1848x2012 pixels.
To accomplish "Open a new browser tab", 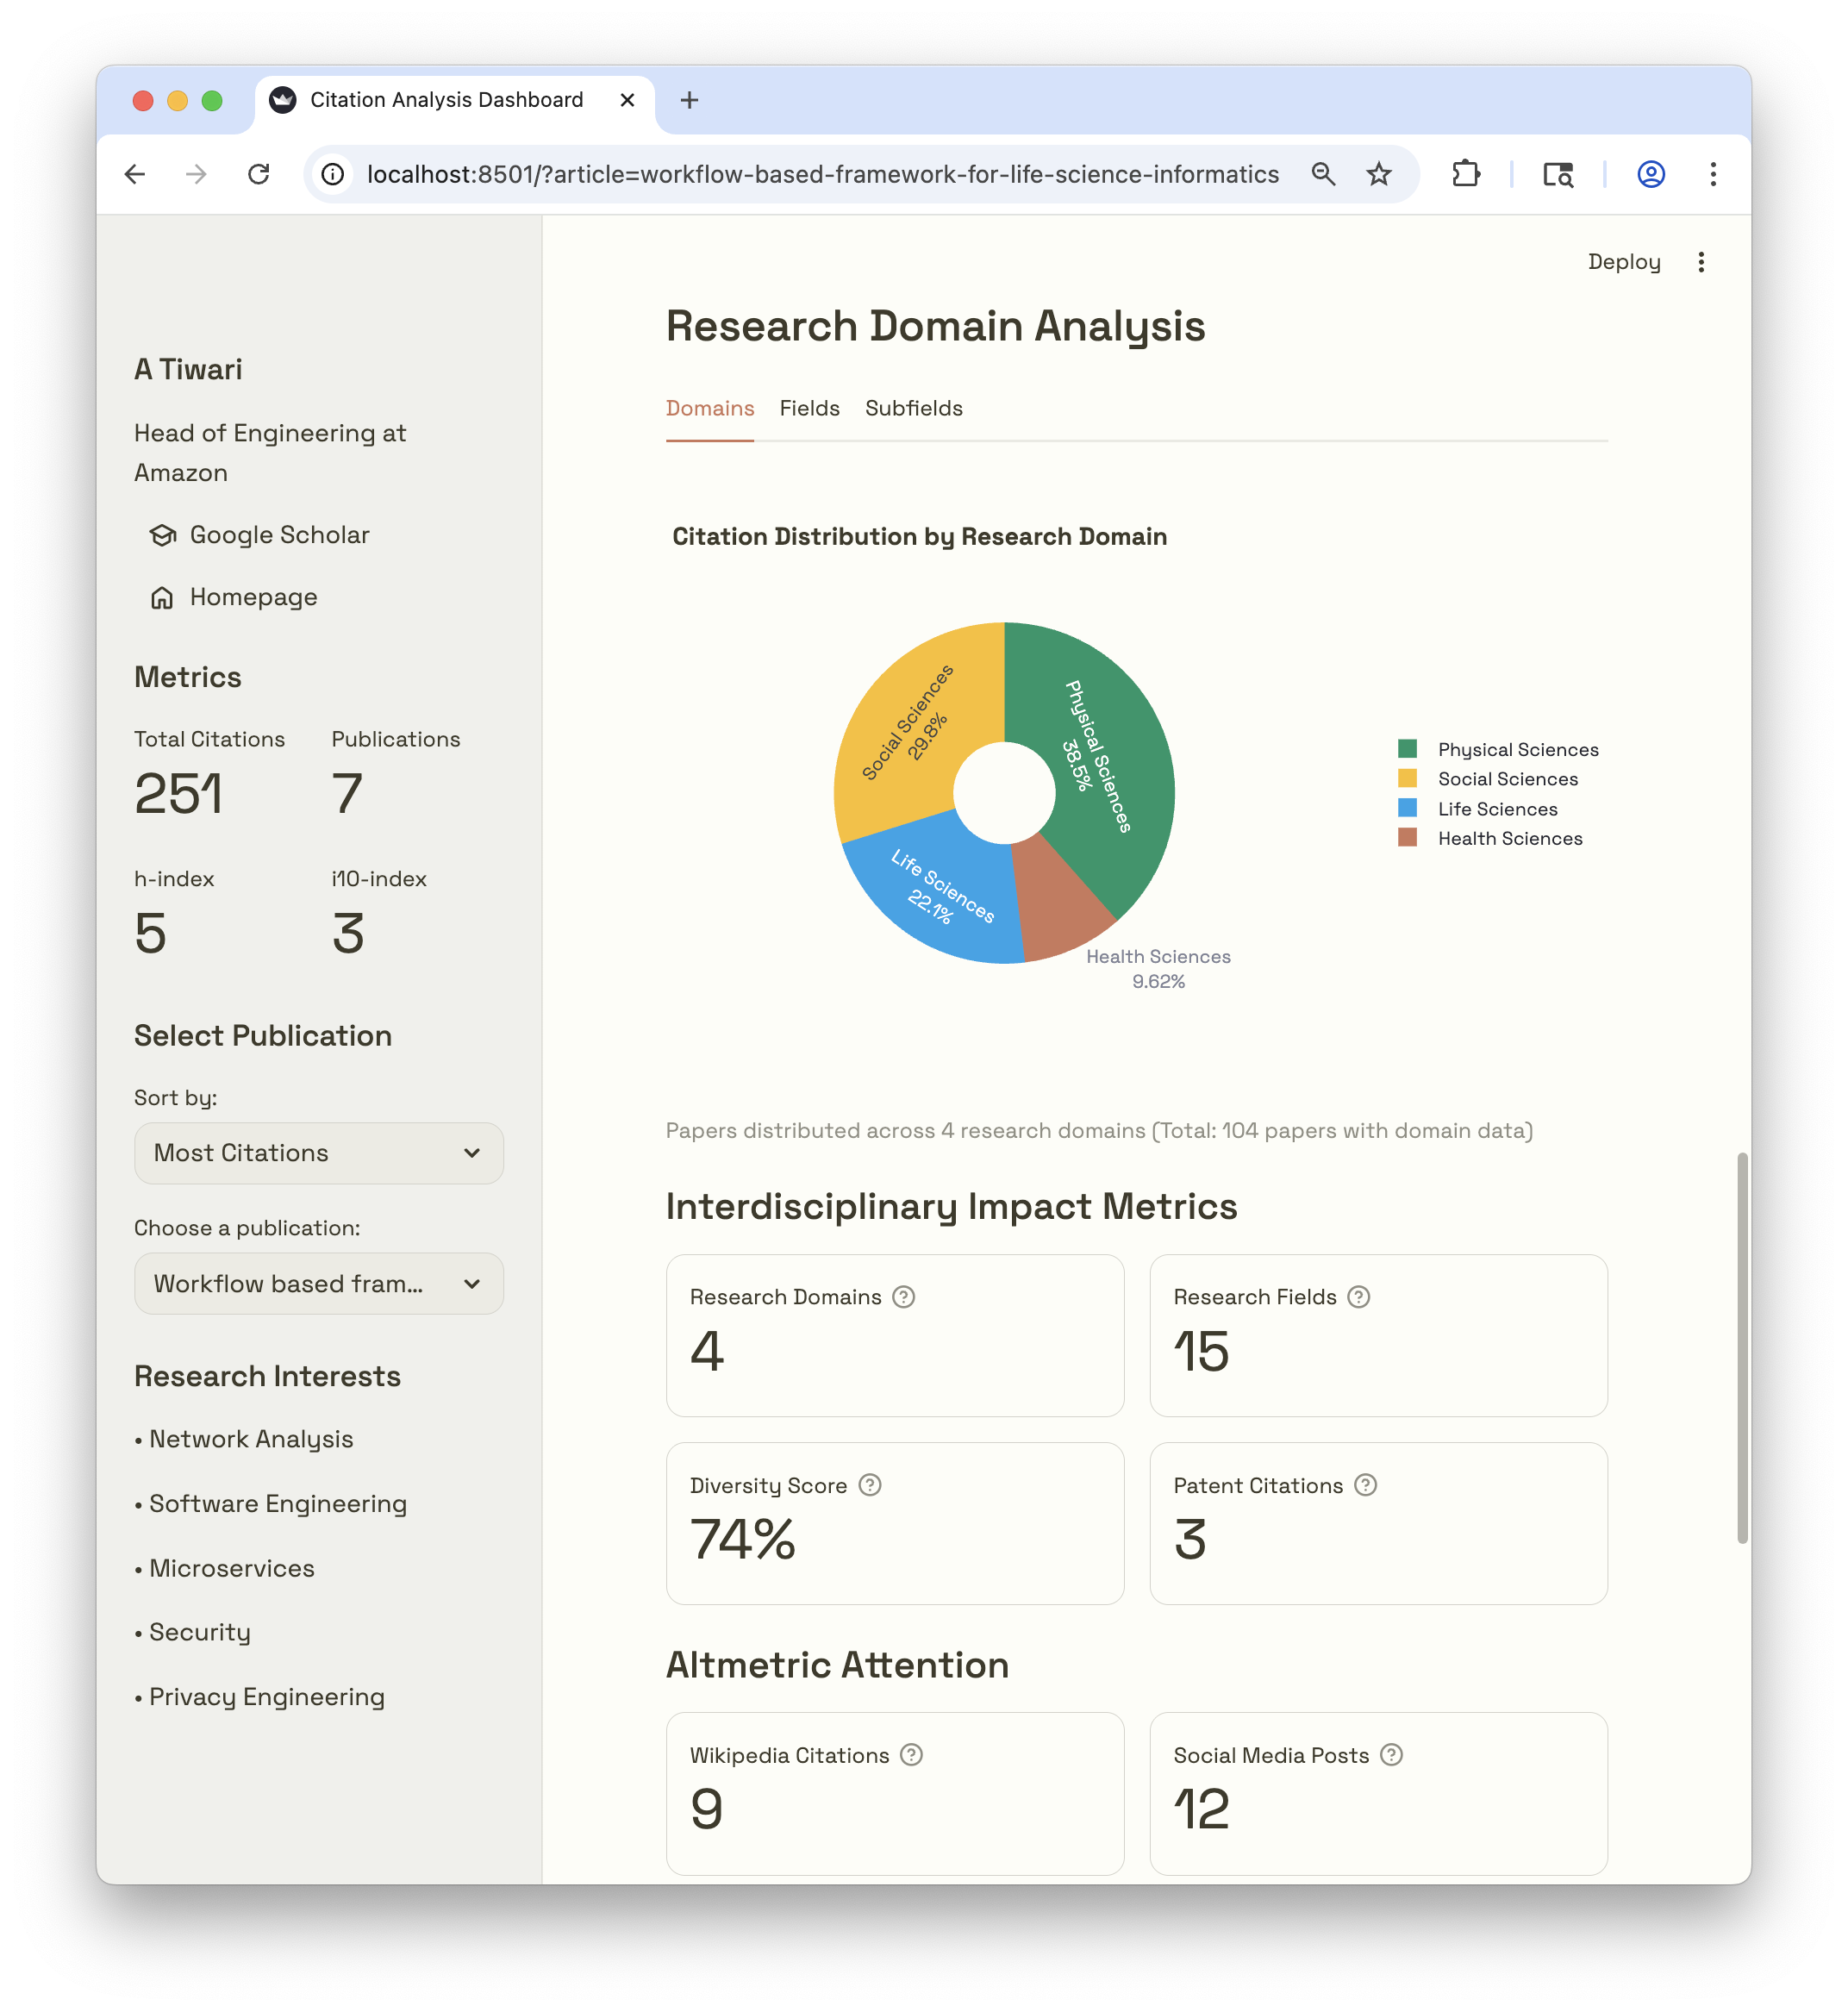I will pos(689,100).
